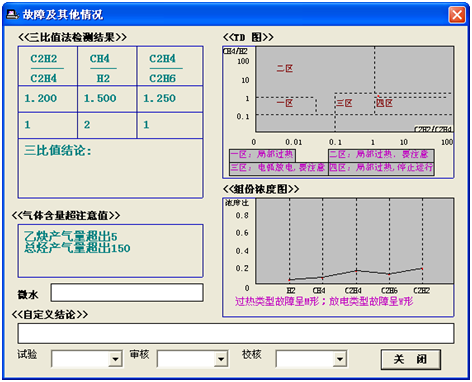
Task: Select the 乙炔产气量超出5 line
Action: click(x=70, y=236)
